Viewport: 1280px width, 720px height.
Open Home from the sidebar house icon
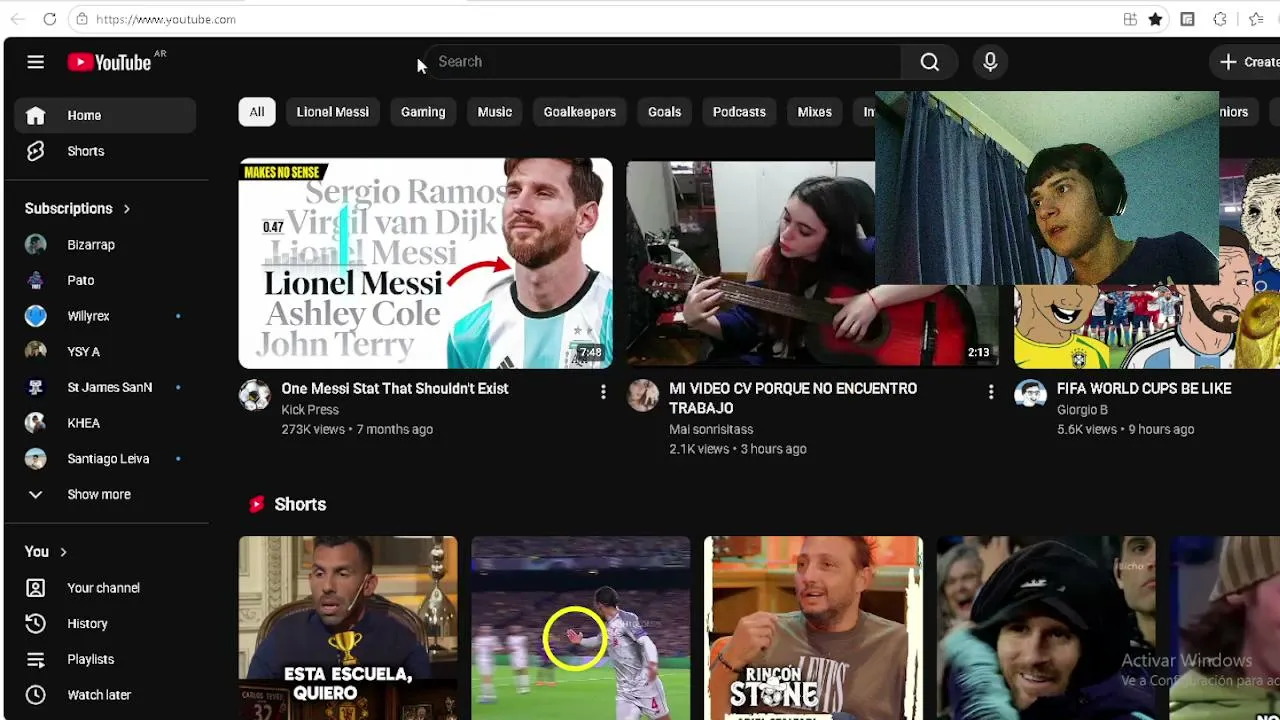(35, 115)
